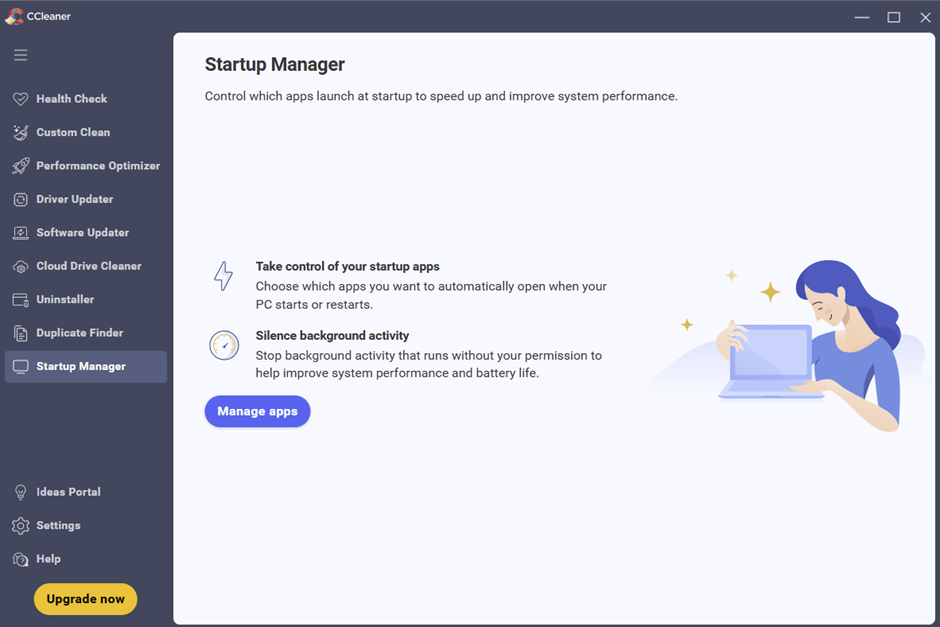Screen dimensions: 940x627
Task: Click the lightning bolt startup apps icon
Action: 223,276
